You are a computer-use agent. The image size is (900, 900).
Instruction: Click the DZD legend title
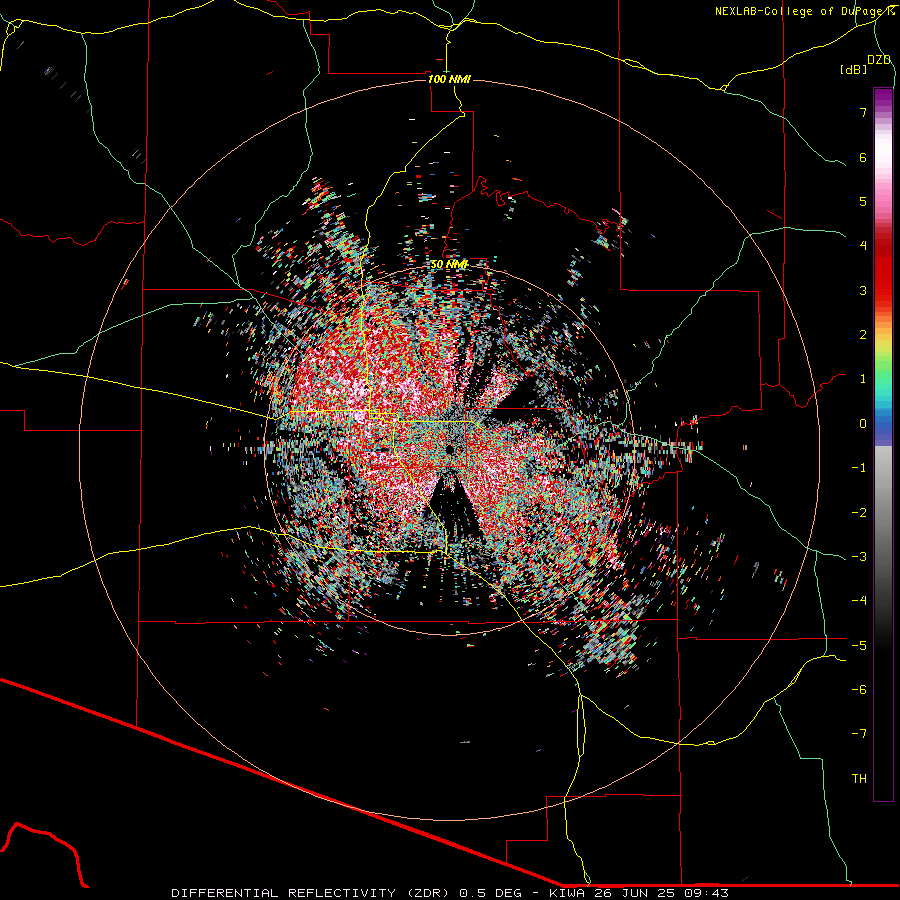(879, 60)
